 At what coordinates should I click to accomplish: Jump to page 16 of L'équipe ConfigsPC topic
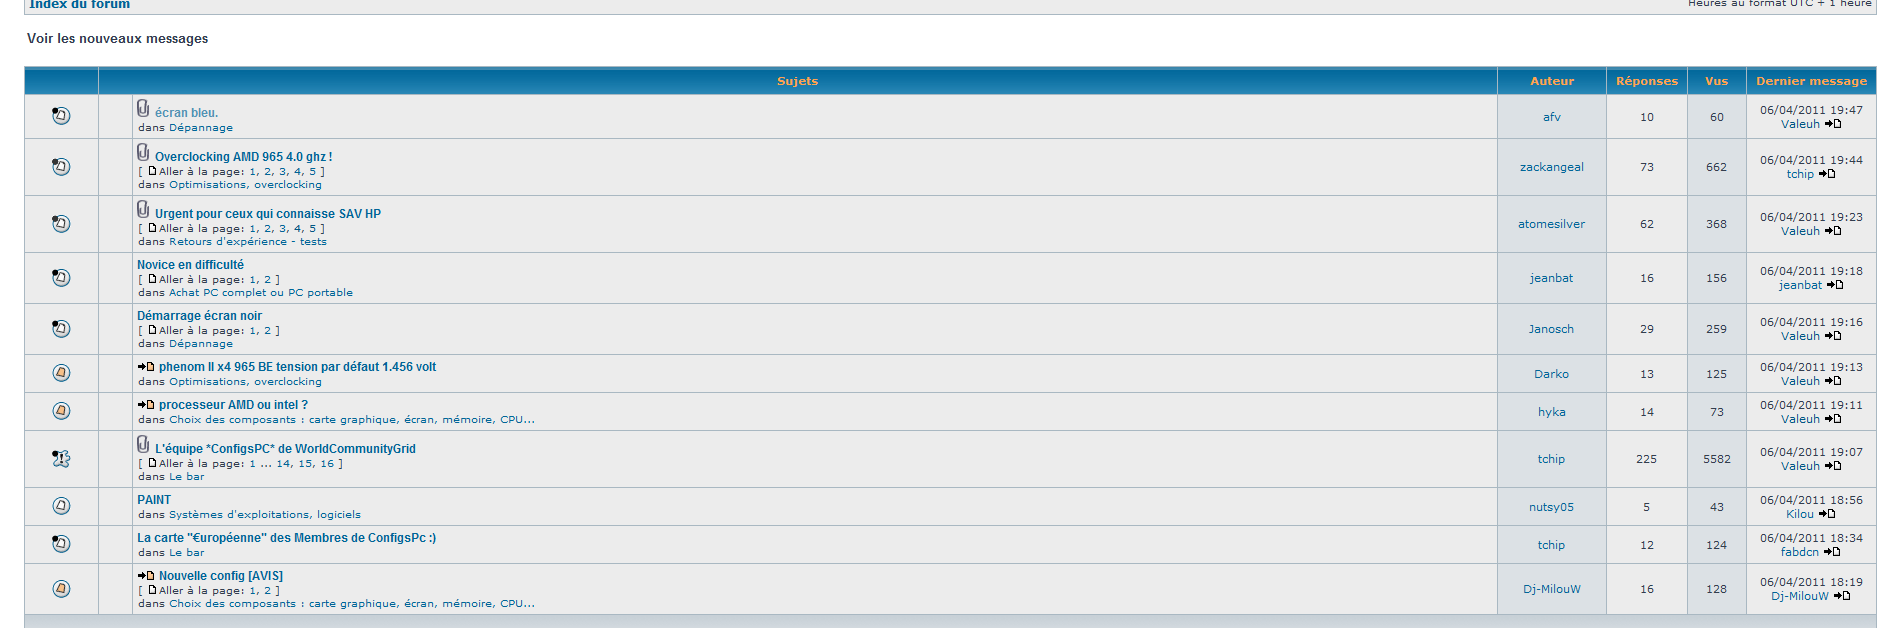coord(327,464)
